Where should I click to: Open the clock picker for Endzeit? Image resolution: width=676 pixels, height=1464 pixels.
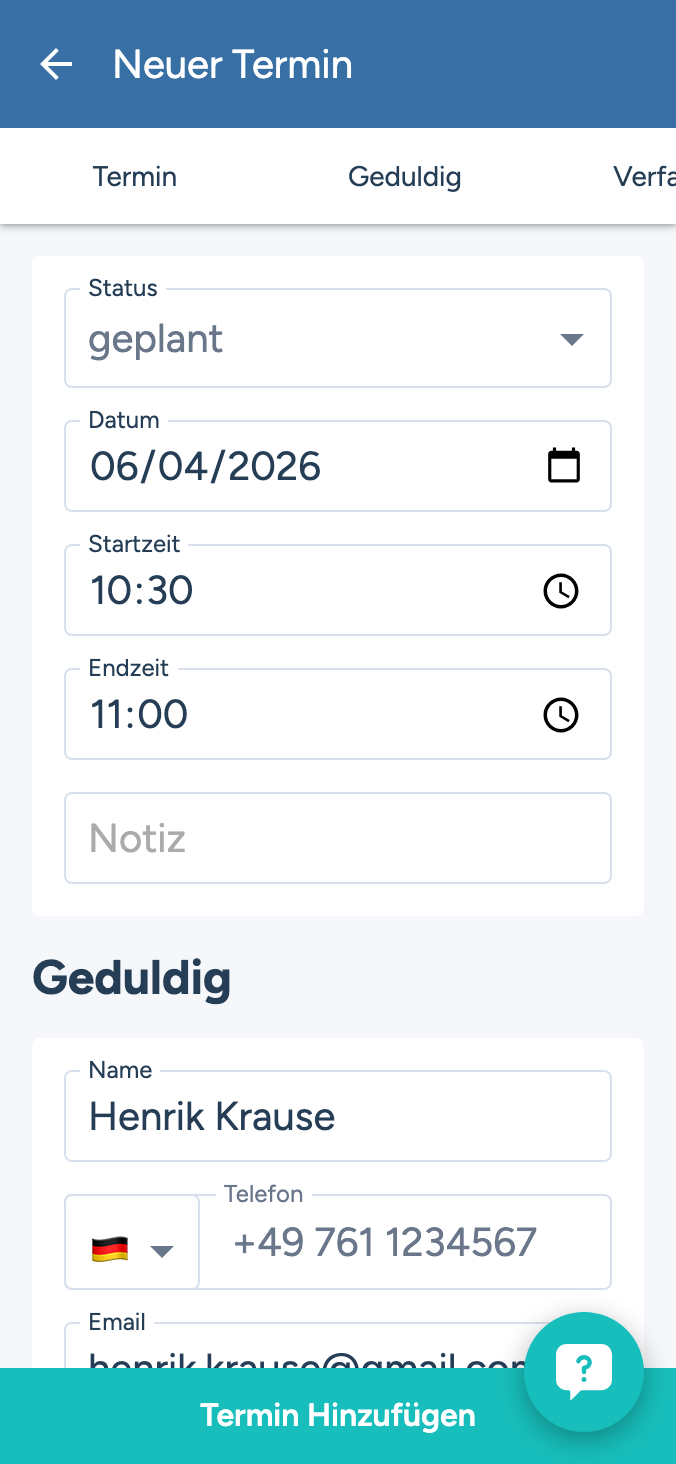[560, 715]
